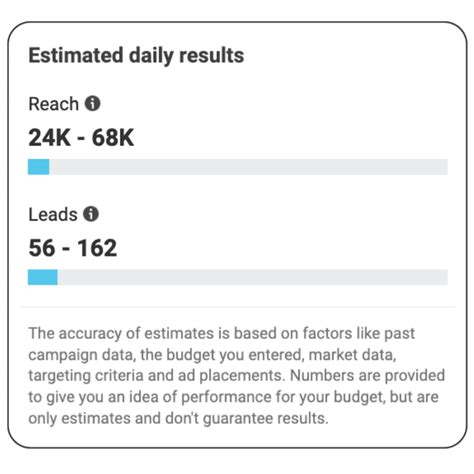Click the gray unfilled portion of Reach bar
Image resolution: width=474 pixels, height=474 pixels.
pyautogui.click(x=248, y=167)
